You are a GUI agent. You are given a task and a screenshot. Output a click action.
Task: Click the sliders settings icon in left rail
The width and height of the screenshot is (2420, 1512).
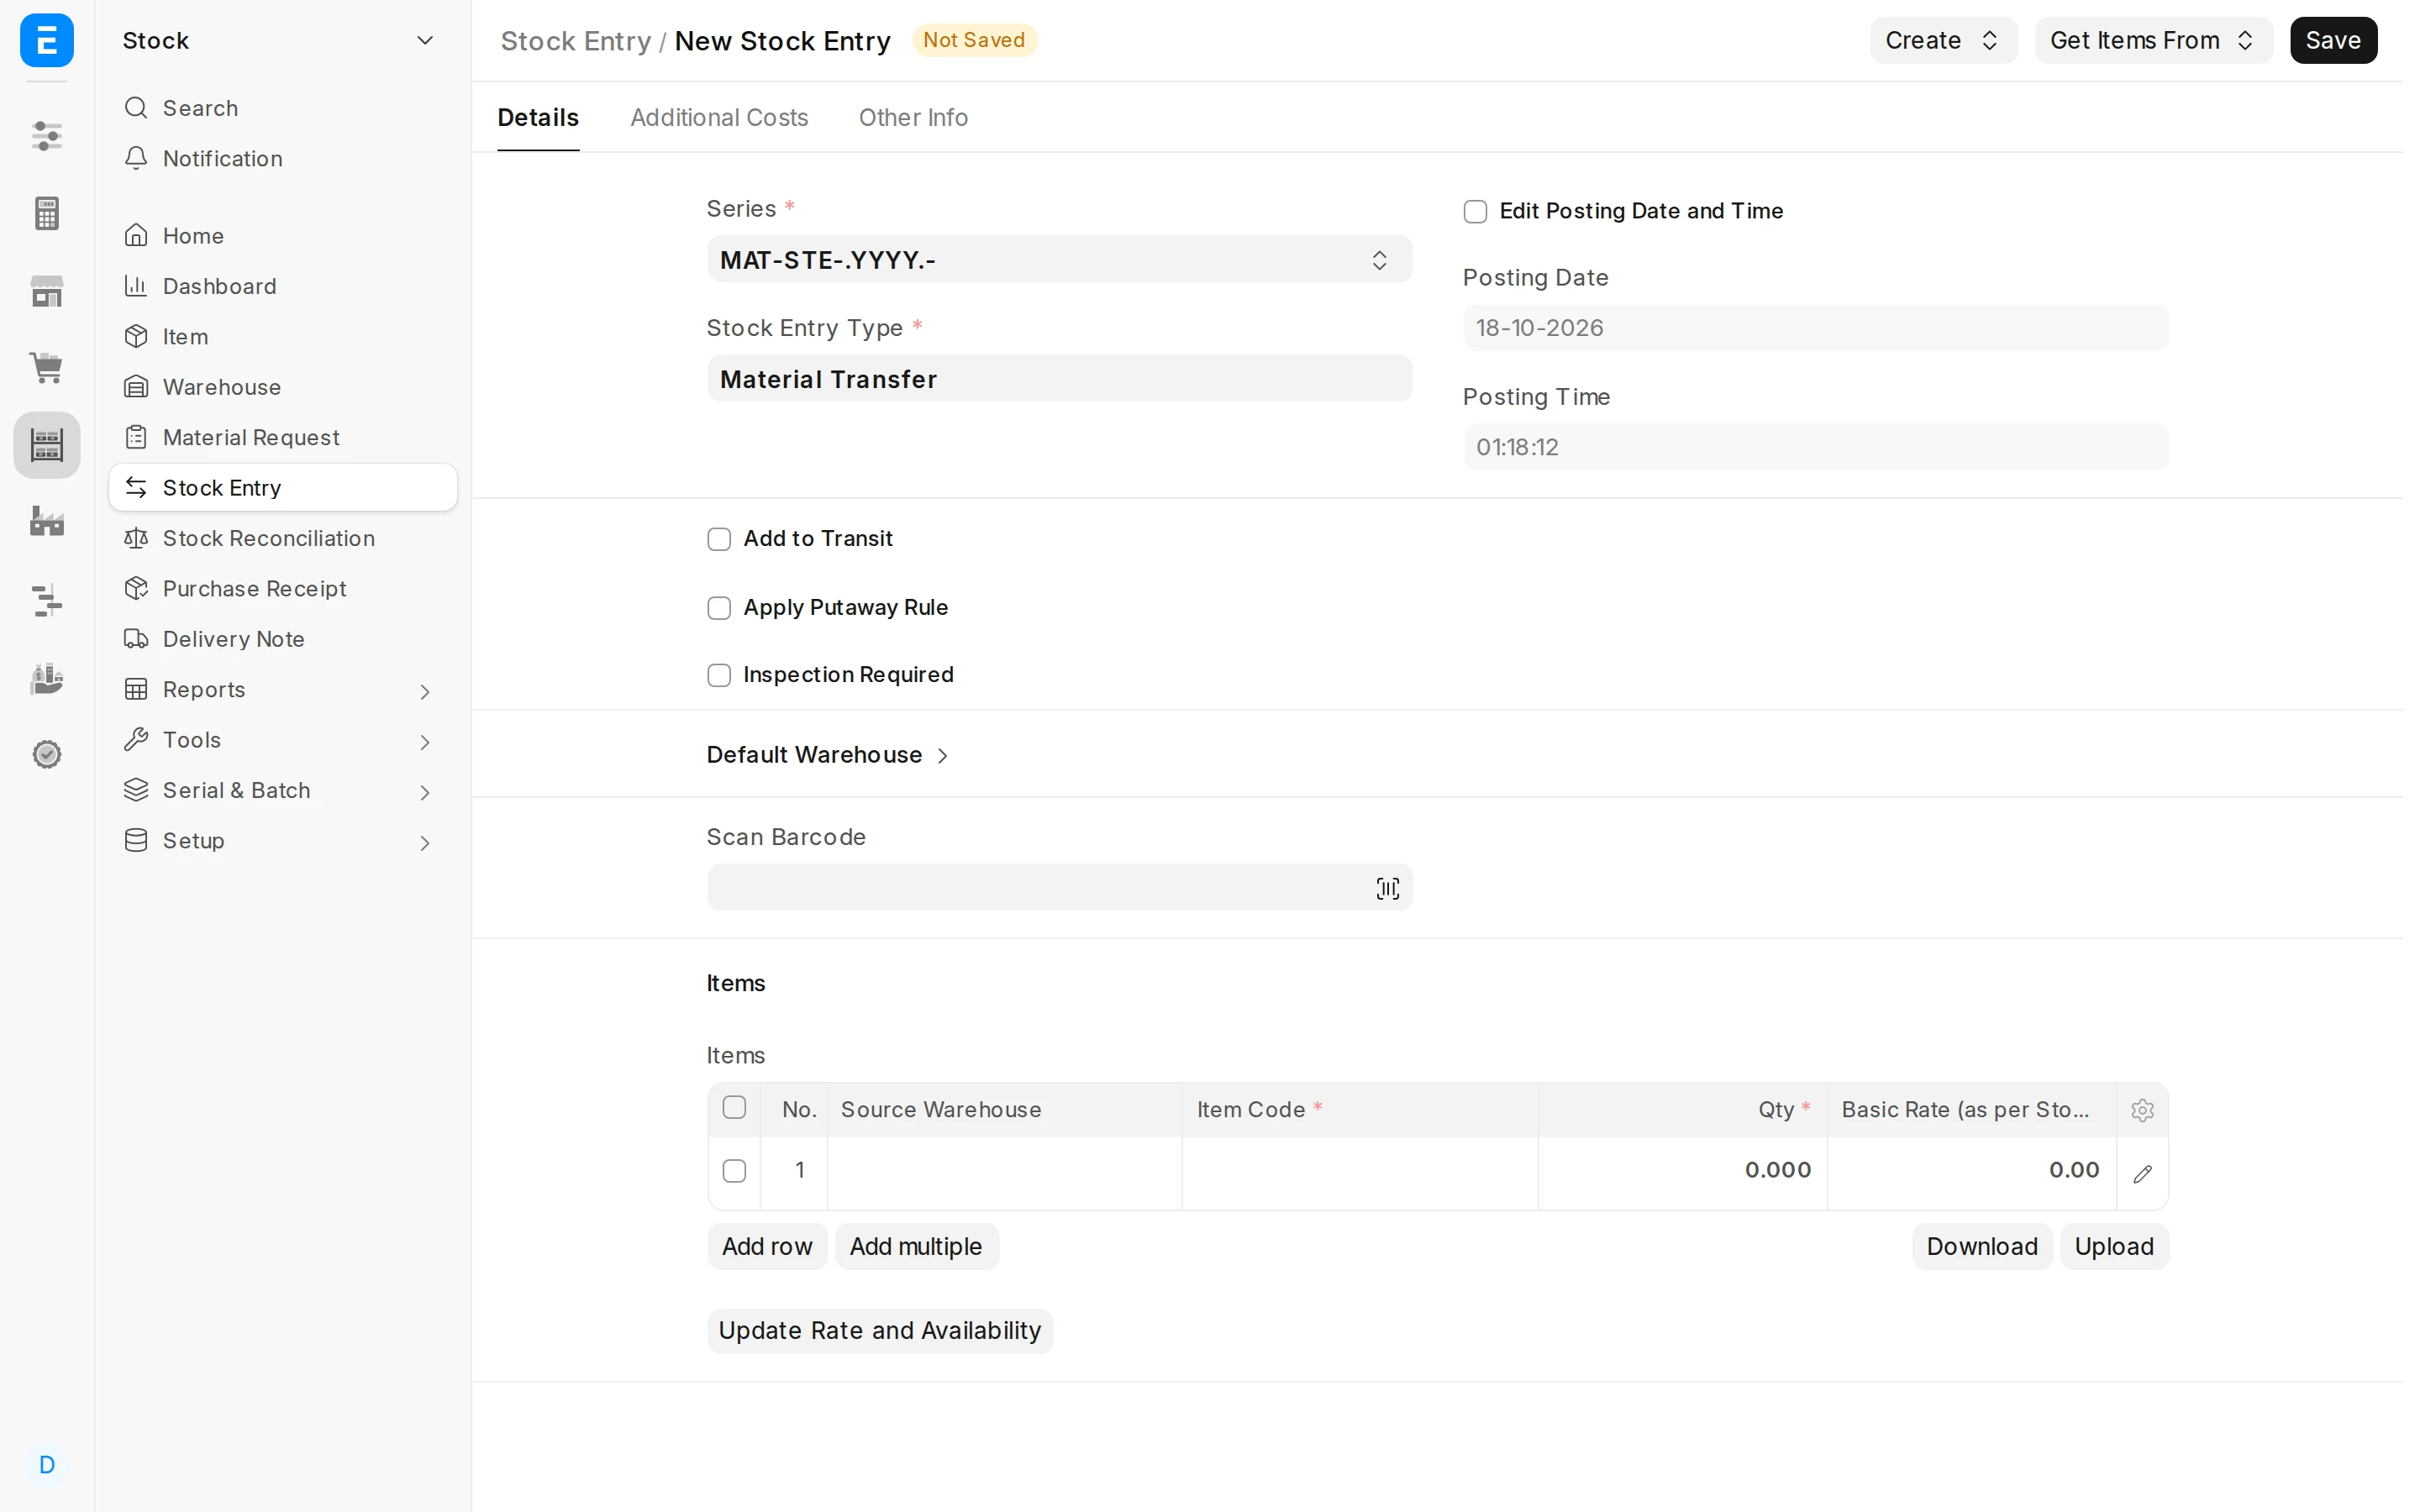tap(47, 135)
